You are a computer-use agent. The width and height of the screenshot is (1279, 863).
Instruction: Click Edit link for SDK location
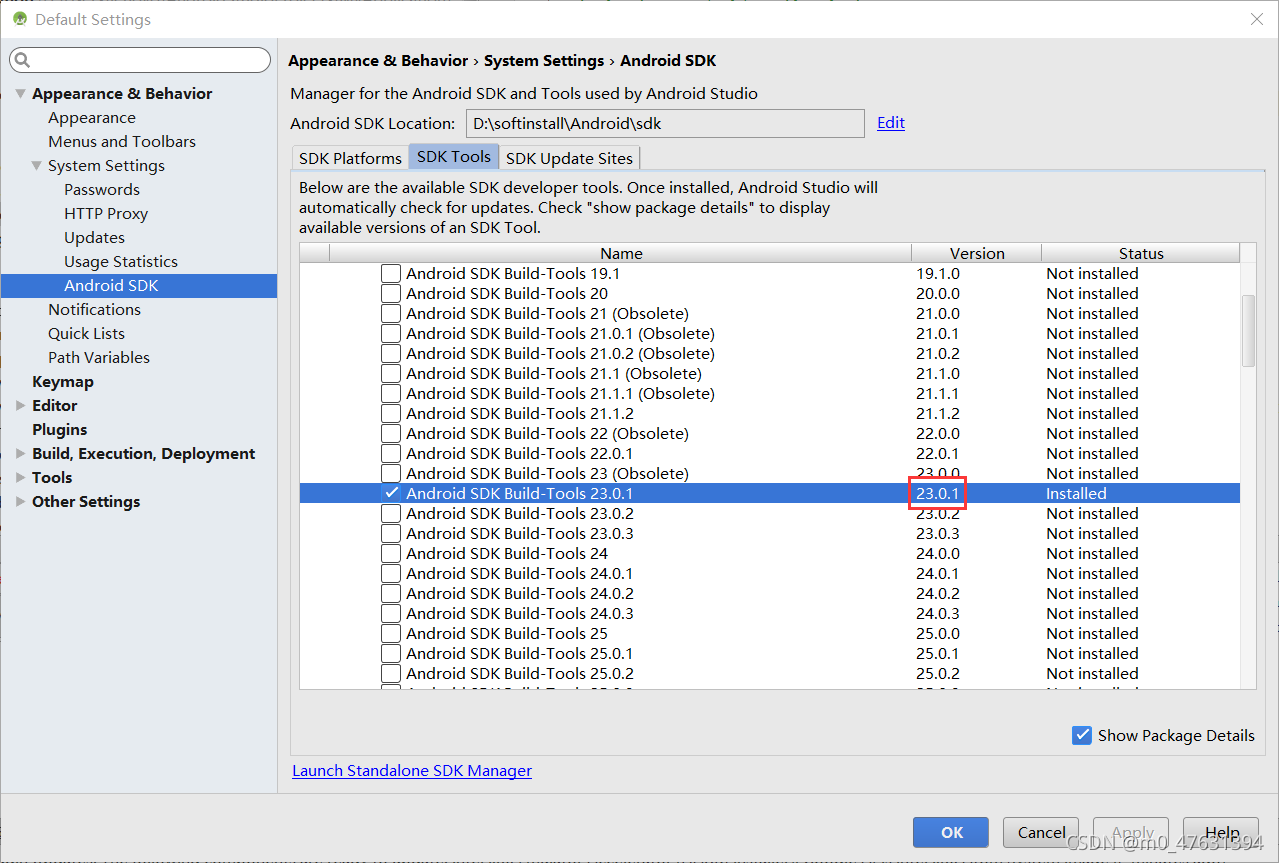(x=891, y=123)
